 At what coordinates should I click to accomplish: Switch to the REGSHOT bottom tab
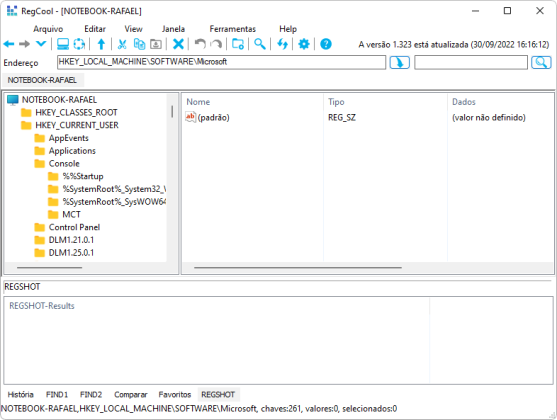218,395
